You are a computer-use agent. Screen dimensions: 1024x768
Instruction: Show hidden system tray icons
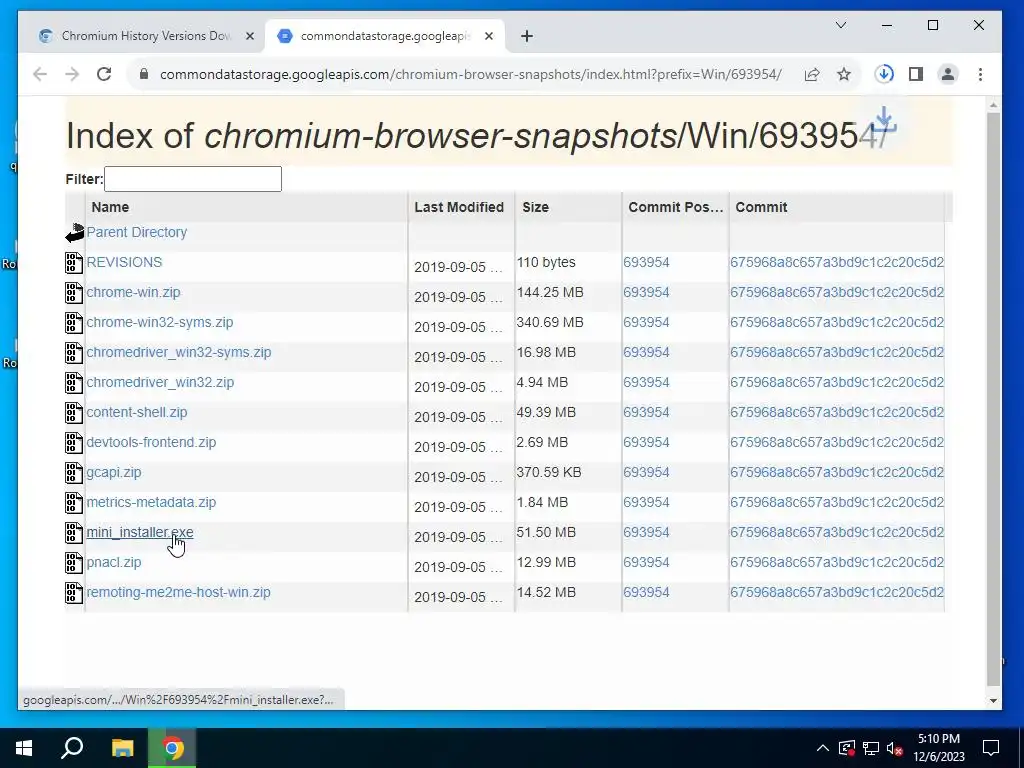click(x=823, y=748)
